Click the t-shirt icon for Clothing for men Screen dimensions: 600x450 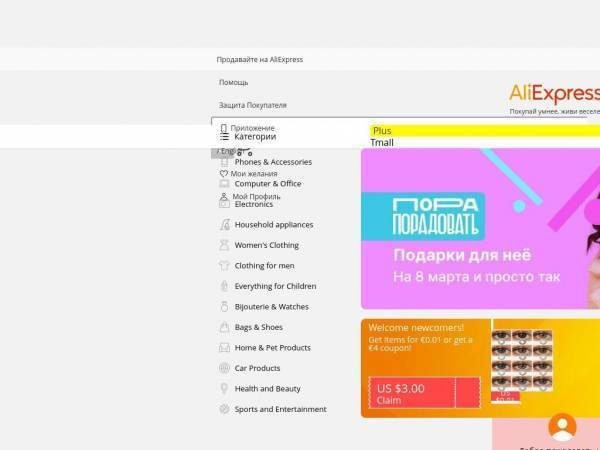click(x=225, y=266)
